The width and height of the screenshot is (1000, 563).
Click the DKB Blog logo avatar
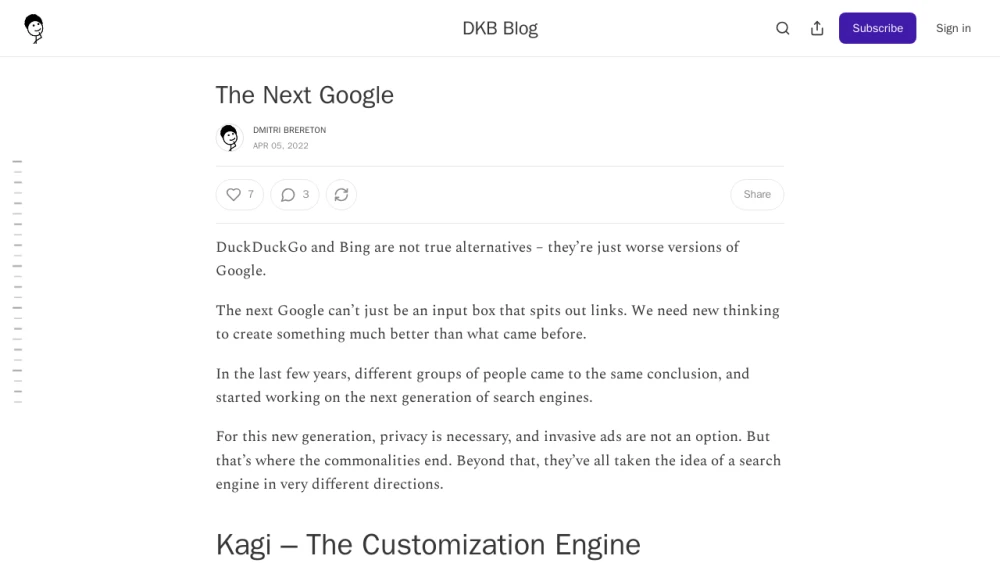34,28
